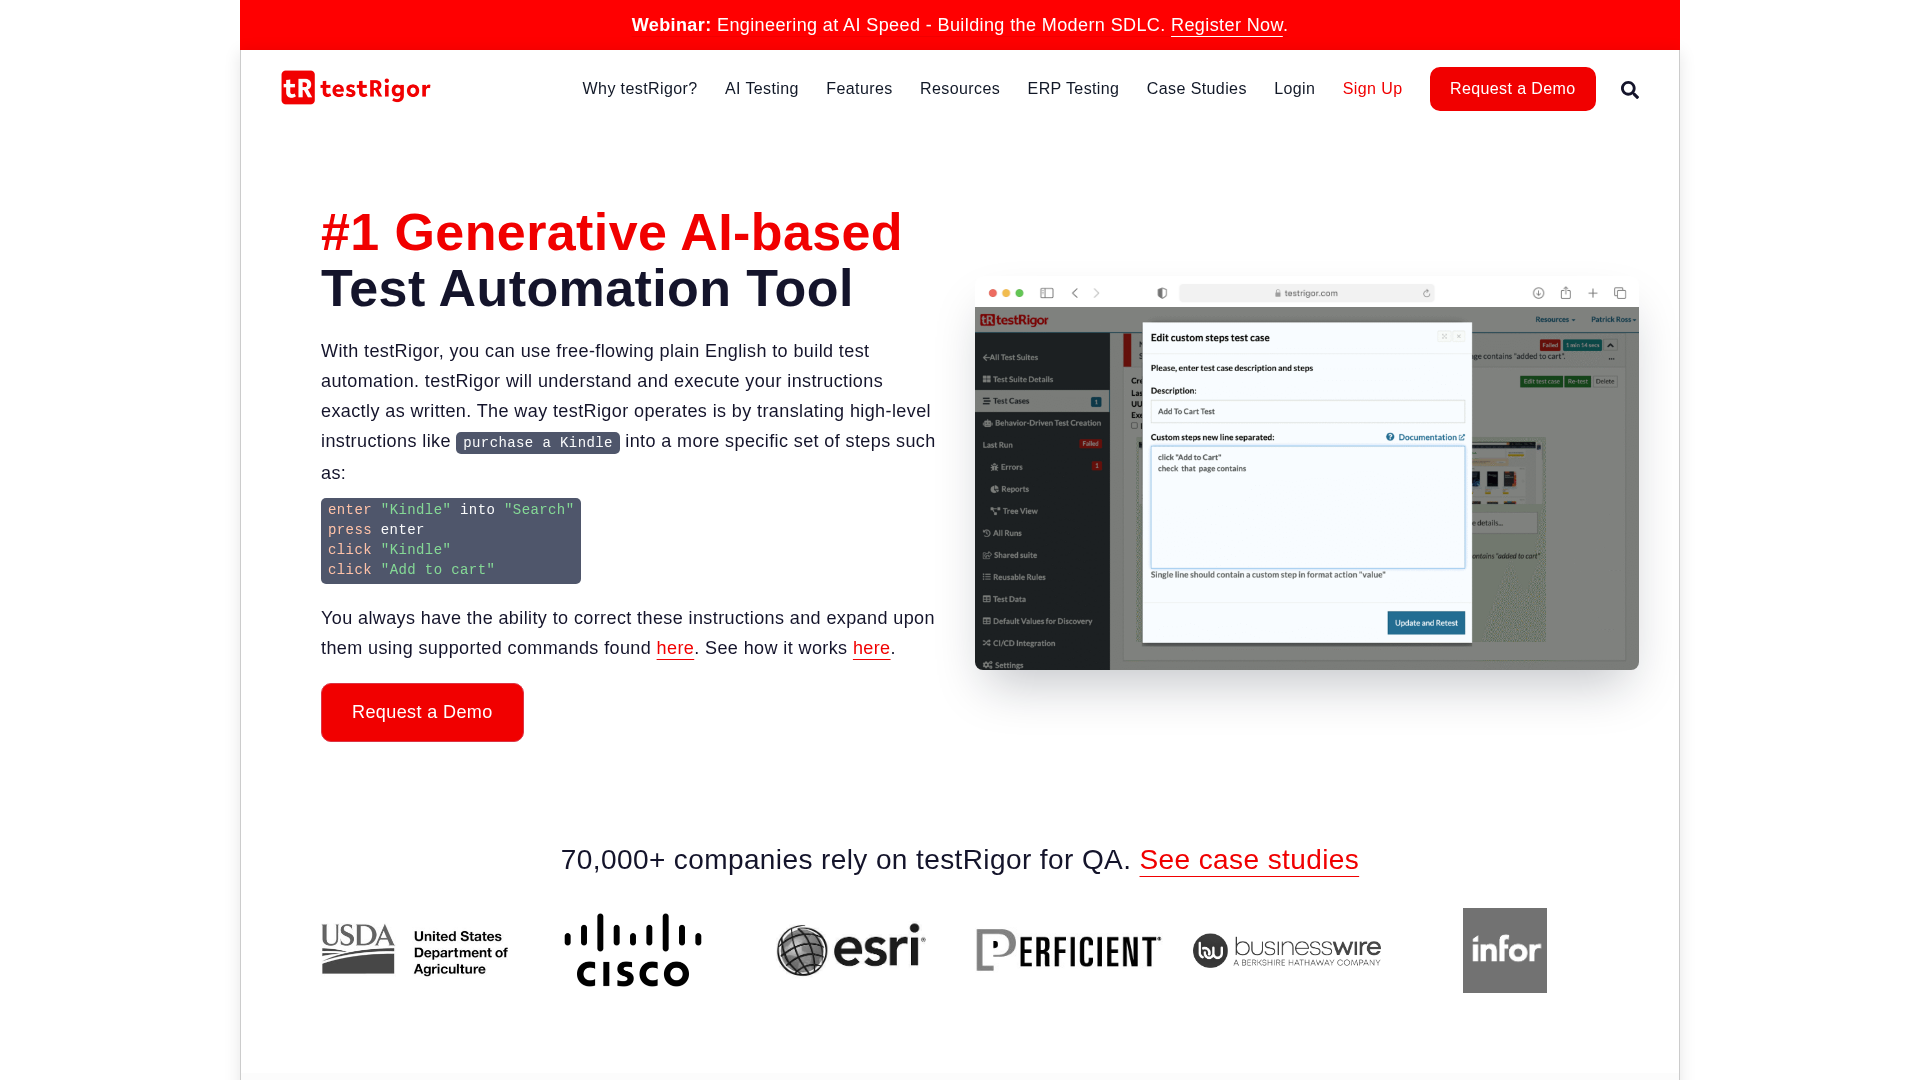The height and width of the screenshot is (1080, 1920).
Task: Click the Add To Cart Test description field
Action: (1307, 411)
